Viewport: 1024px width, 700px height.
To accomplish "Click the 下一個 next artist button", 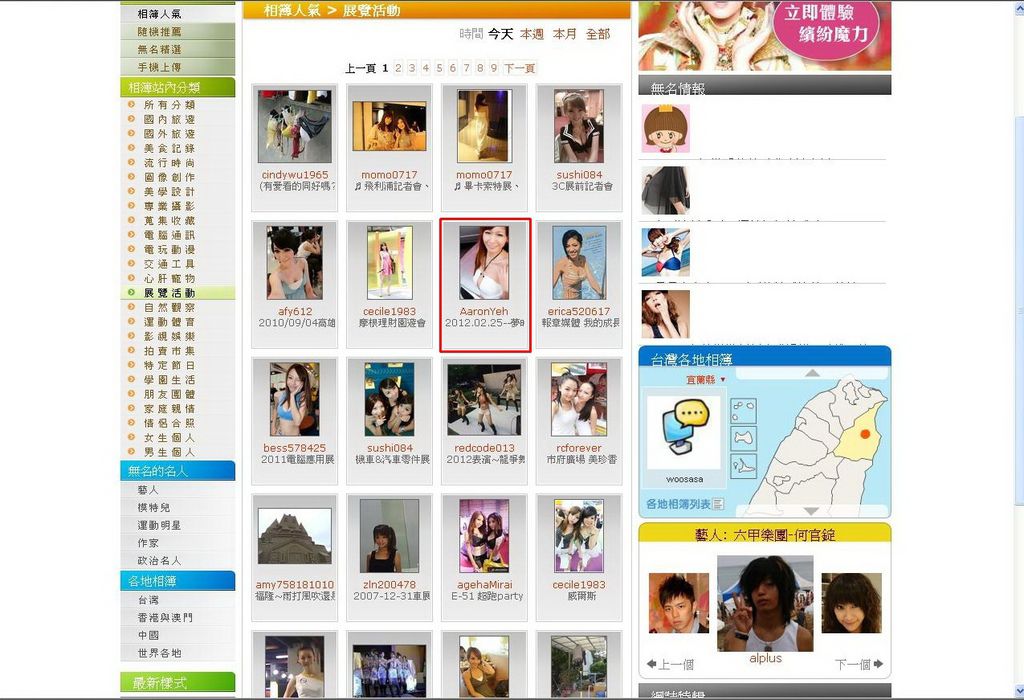I will pos(859,665).
